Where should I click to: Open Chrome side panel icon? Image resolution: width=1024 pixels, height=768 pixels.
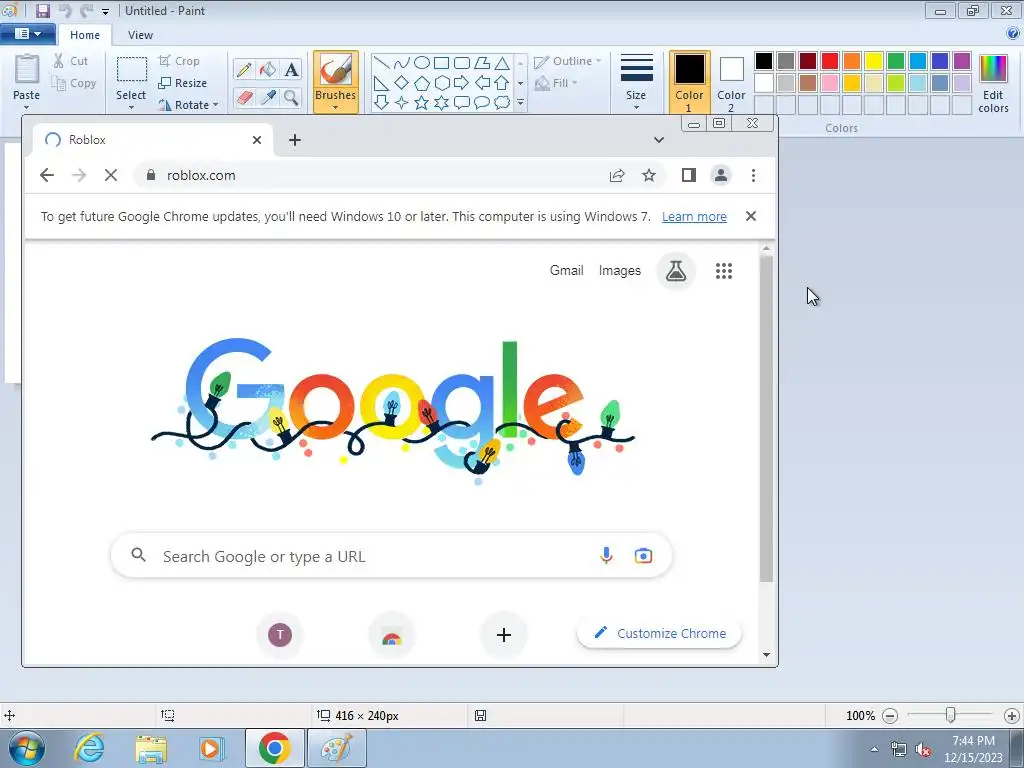click(x=688, y=175)
